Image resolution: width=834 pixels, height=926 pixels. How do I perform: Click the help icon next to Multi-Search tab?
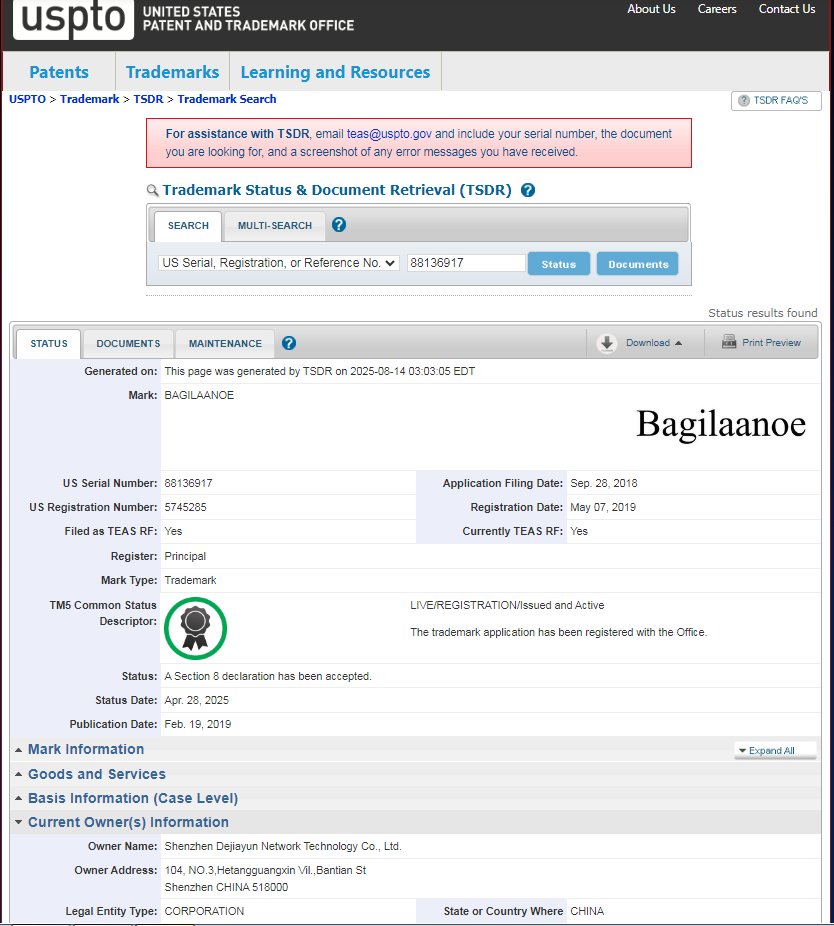pos(339,225)
